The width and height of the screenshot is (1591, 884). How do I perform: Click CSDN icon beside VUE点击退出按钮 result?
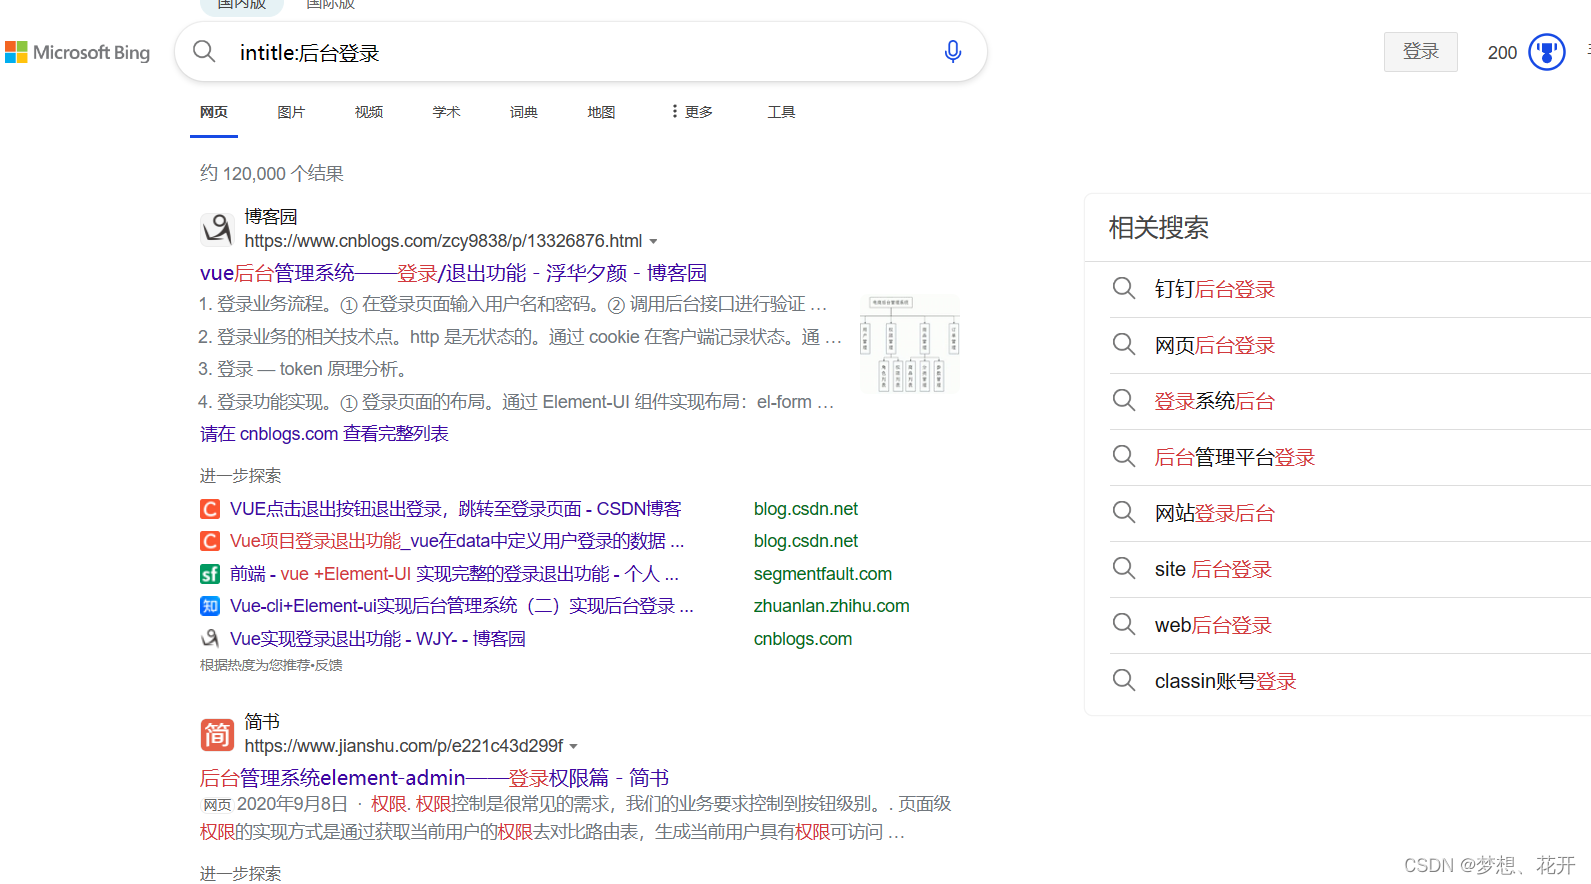210,509
